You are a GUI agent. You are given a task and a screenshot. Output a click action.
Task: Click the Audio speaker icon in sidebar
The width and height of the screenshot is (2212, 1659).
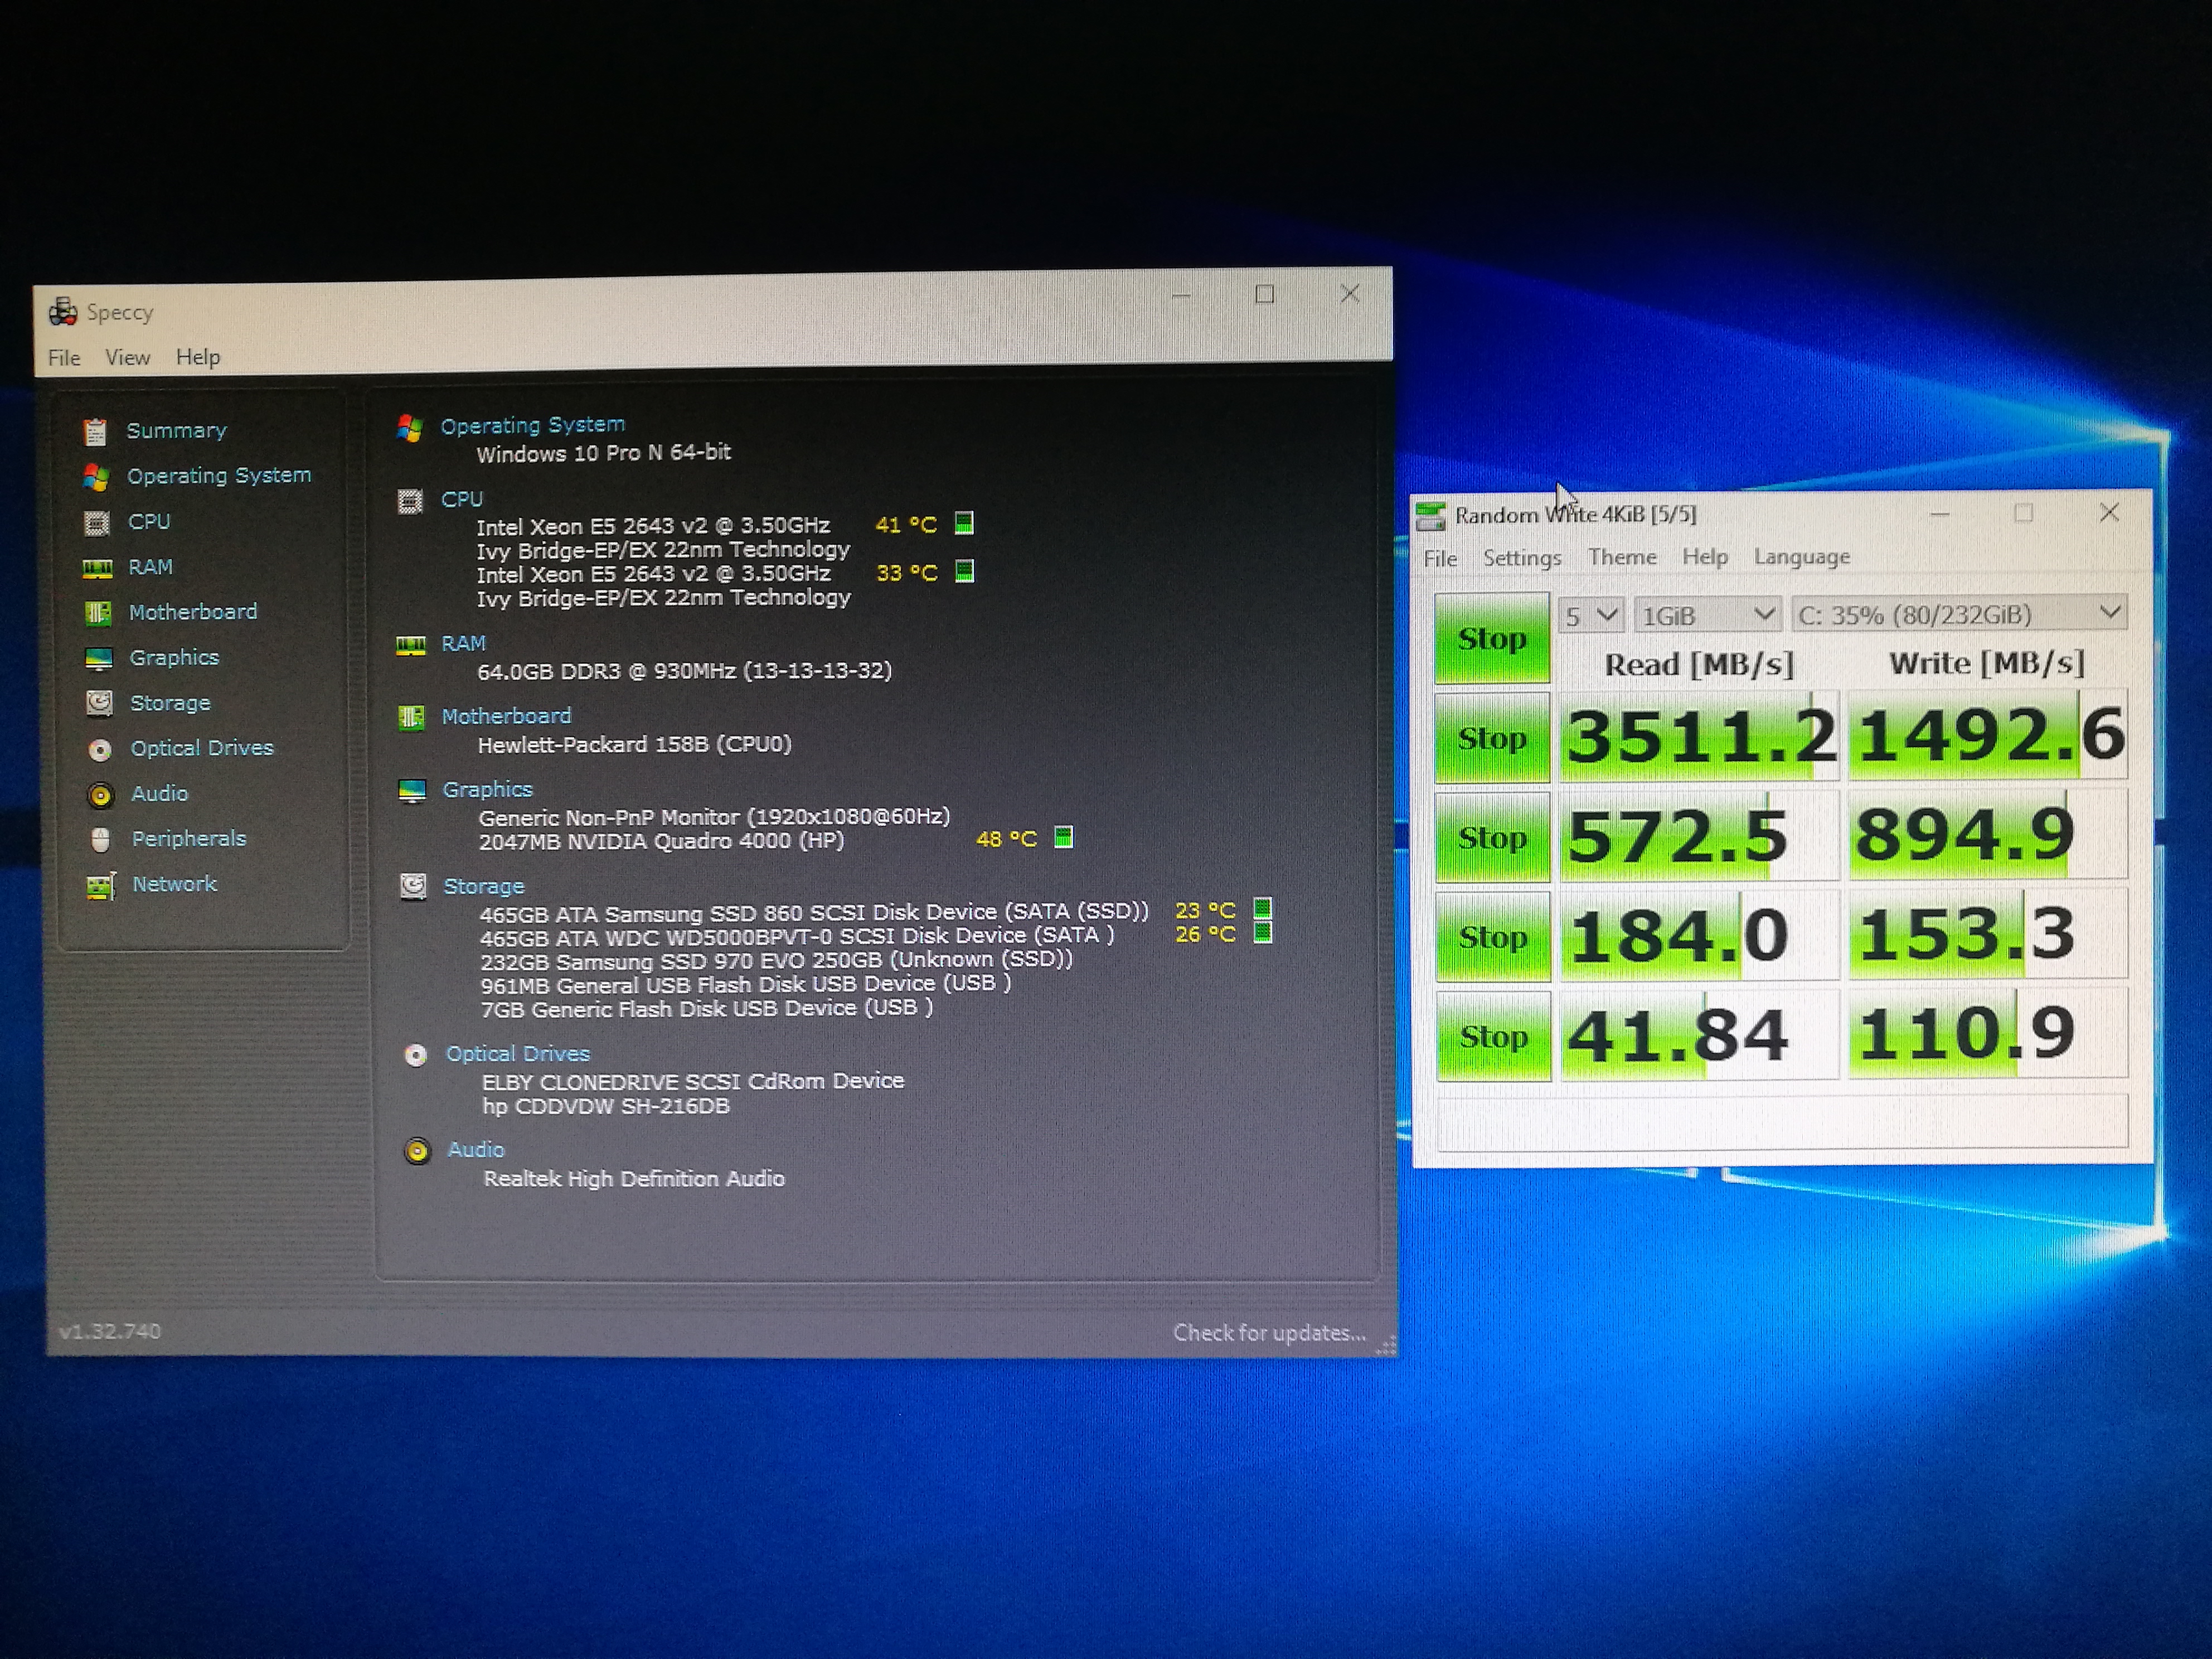pyautogui.click(x=100, y=794)
